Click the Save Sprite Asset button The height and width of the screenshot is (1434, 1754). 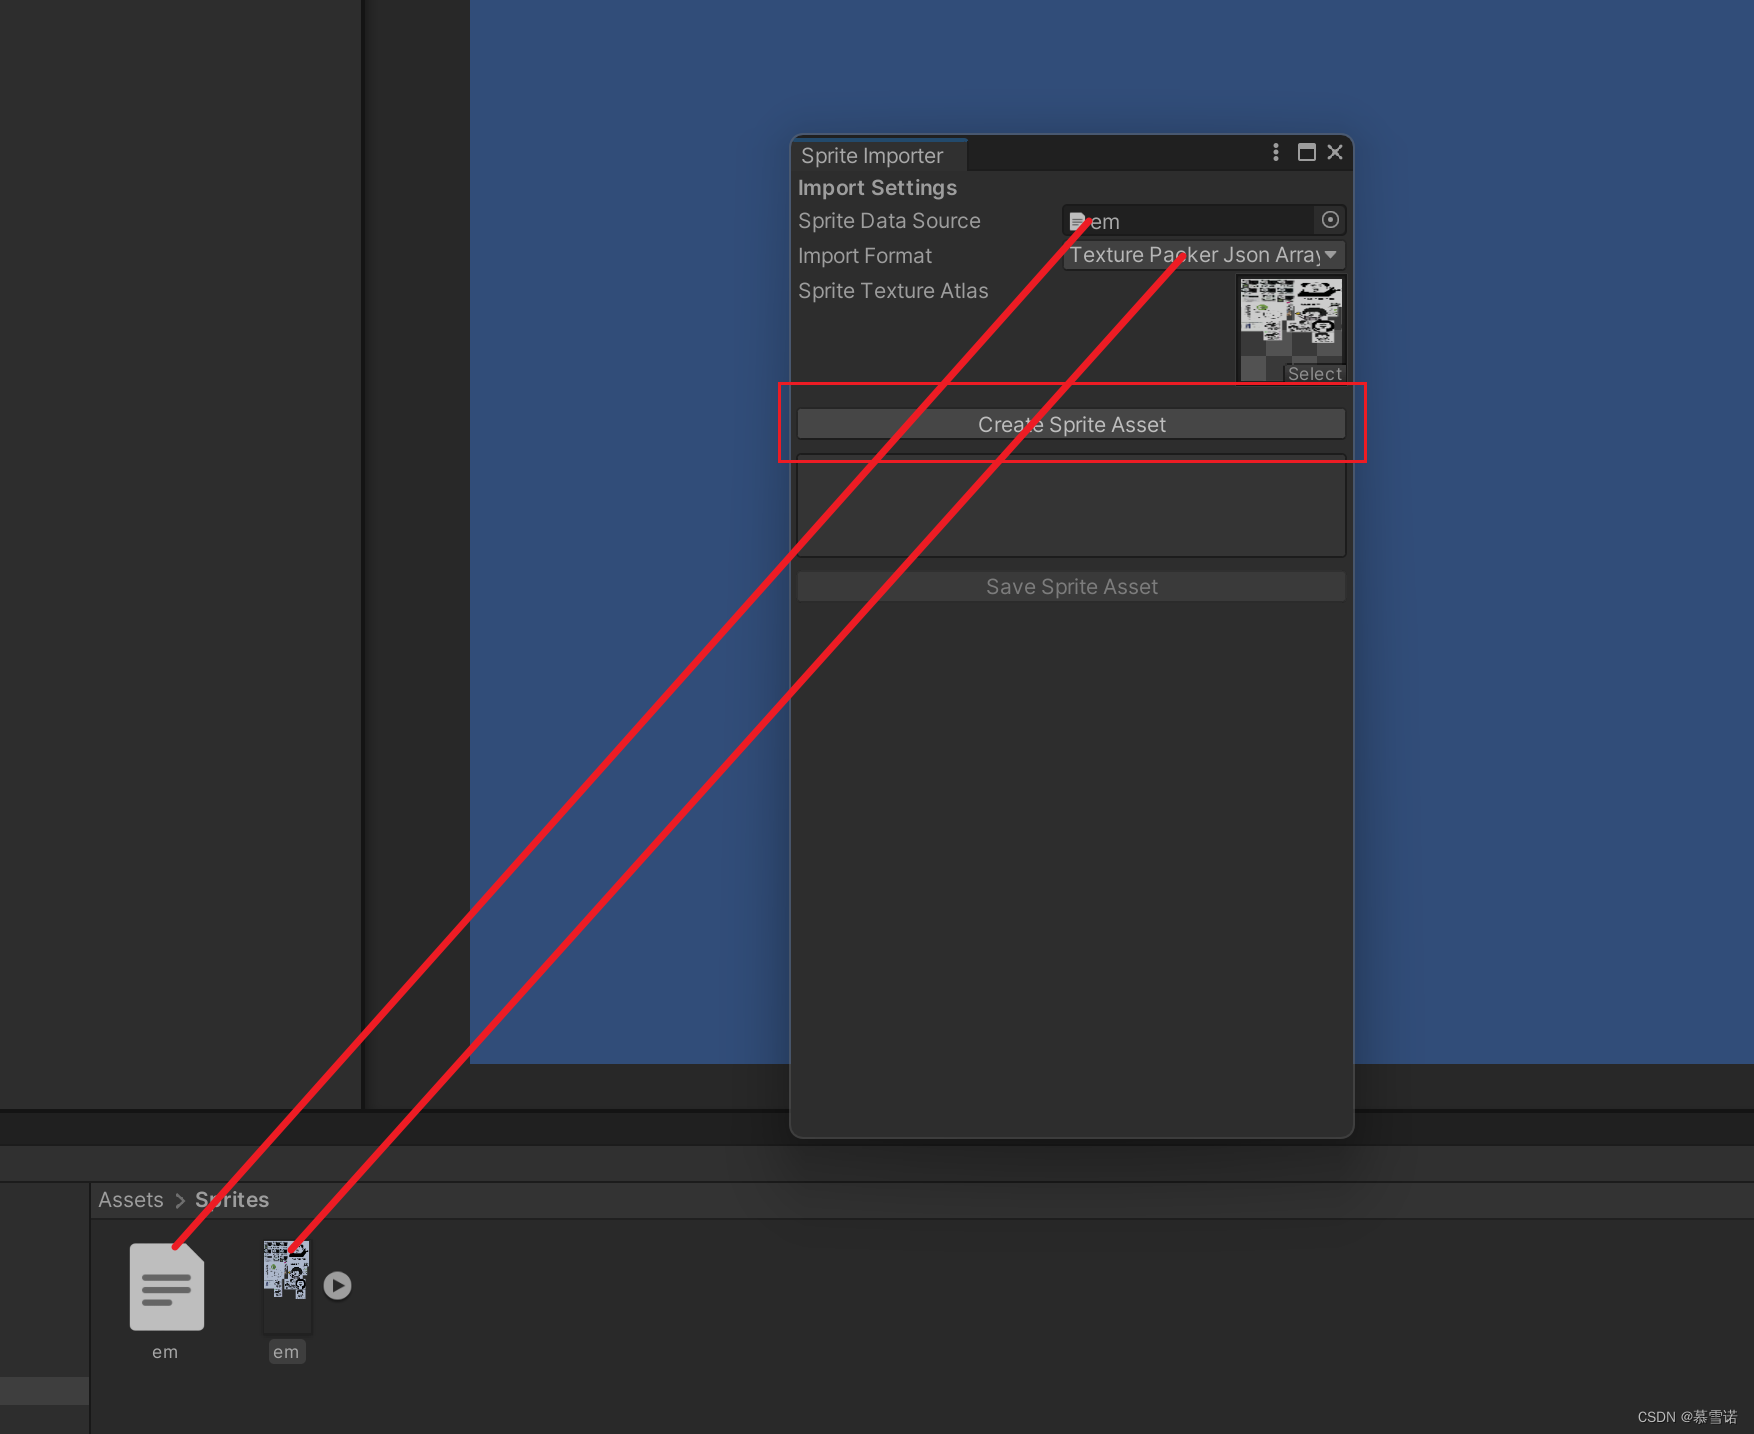(1071, 587)
